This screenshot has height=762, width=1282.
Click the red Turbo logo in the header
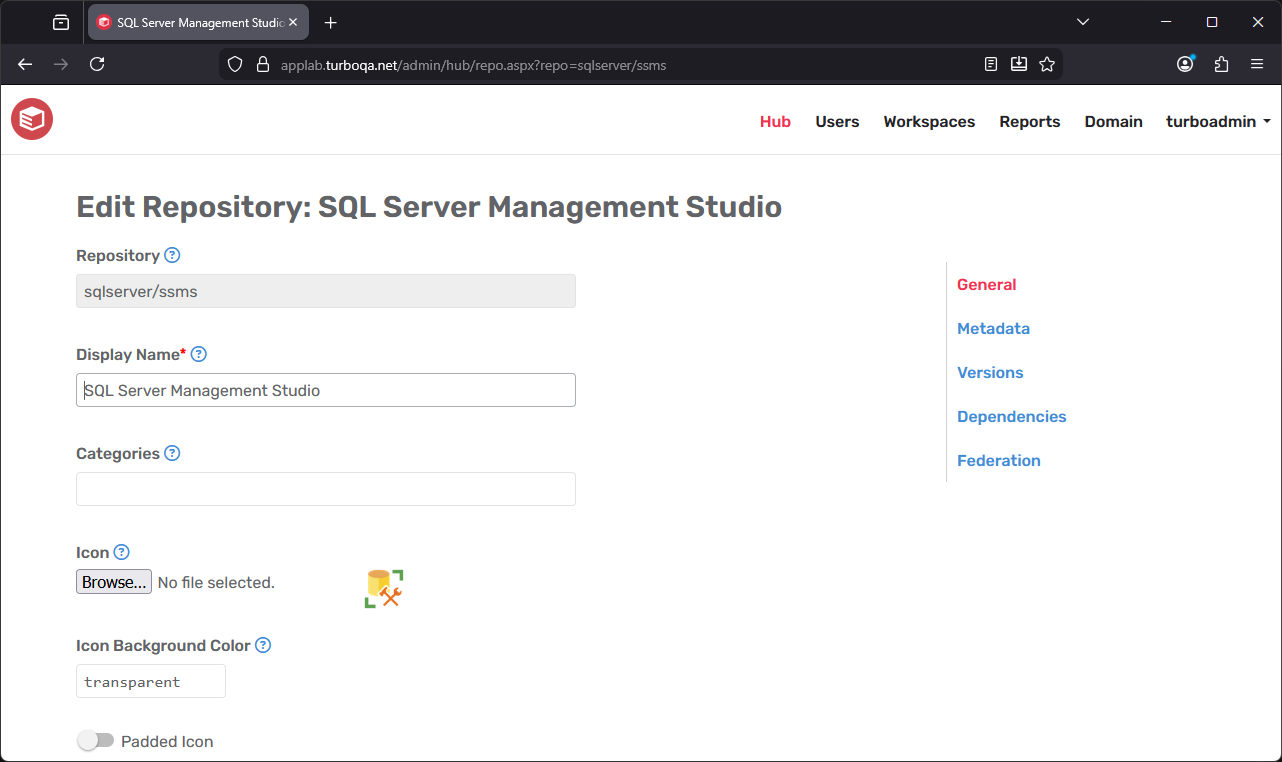tap(31, 119)
